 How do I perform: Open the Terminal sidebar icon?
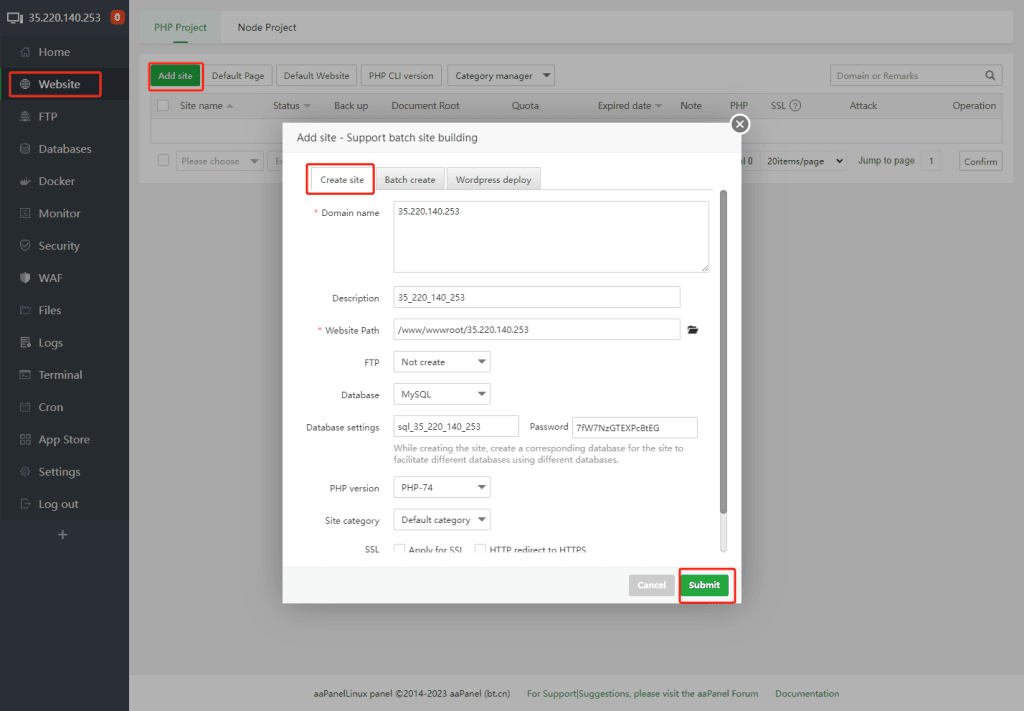pos(25,375)
